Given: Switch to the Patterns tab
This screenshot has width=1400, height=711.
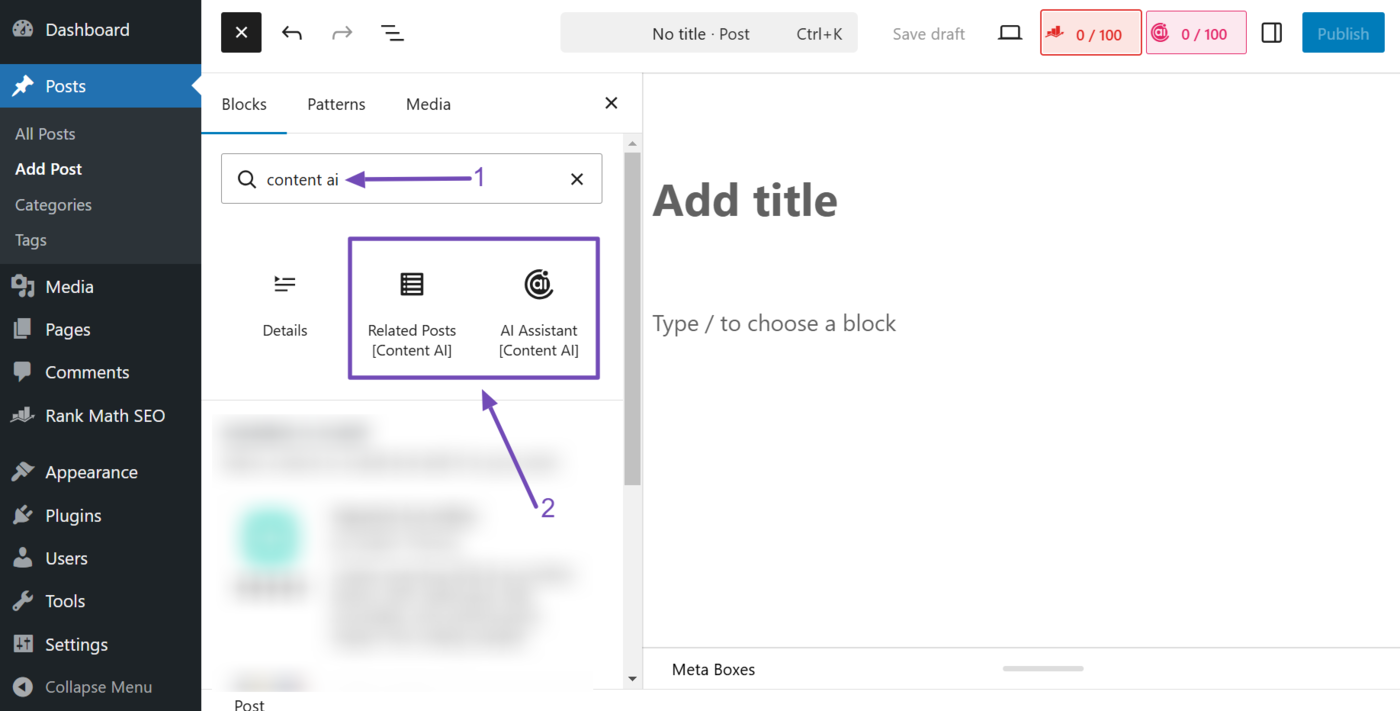Looking at the screenshot, I should click(336, 104).
